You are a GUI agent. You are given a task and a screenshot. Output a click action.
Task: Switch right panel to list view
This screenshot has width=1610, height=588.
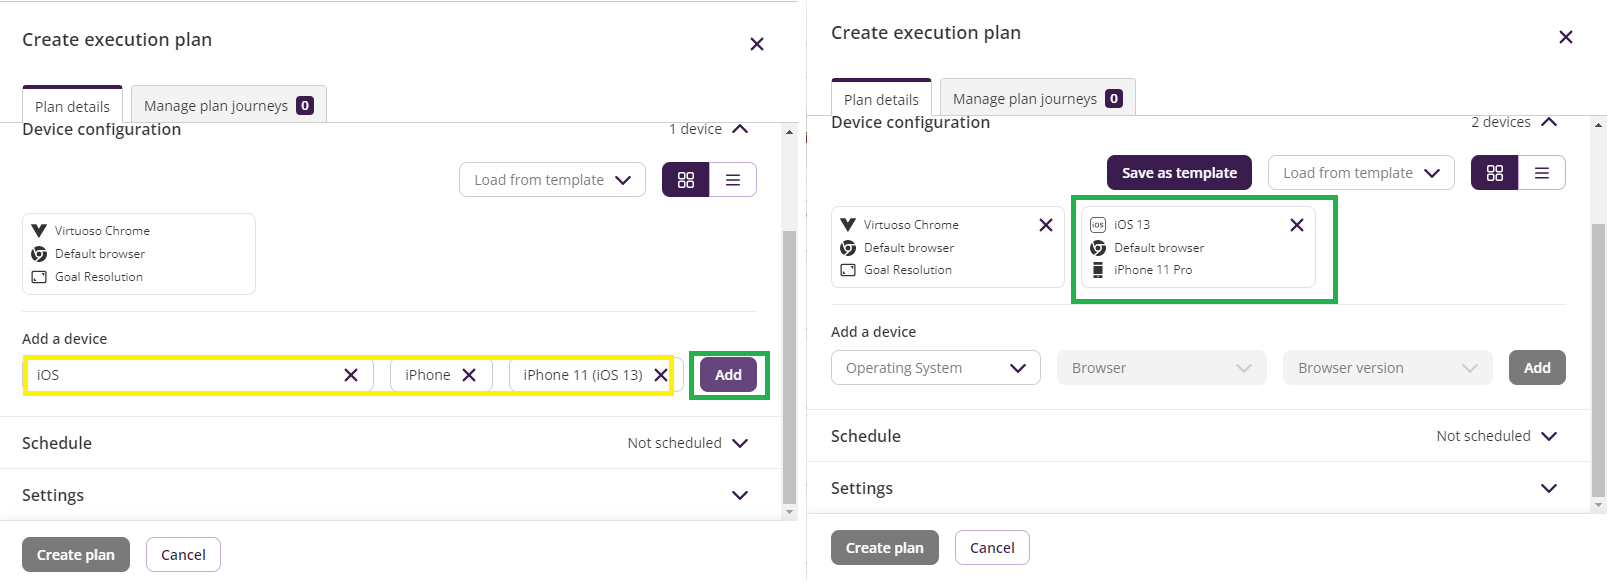point(1541,173)
